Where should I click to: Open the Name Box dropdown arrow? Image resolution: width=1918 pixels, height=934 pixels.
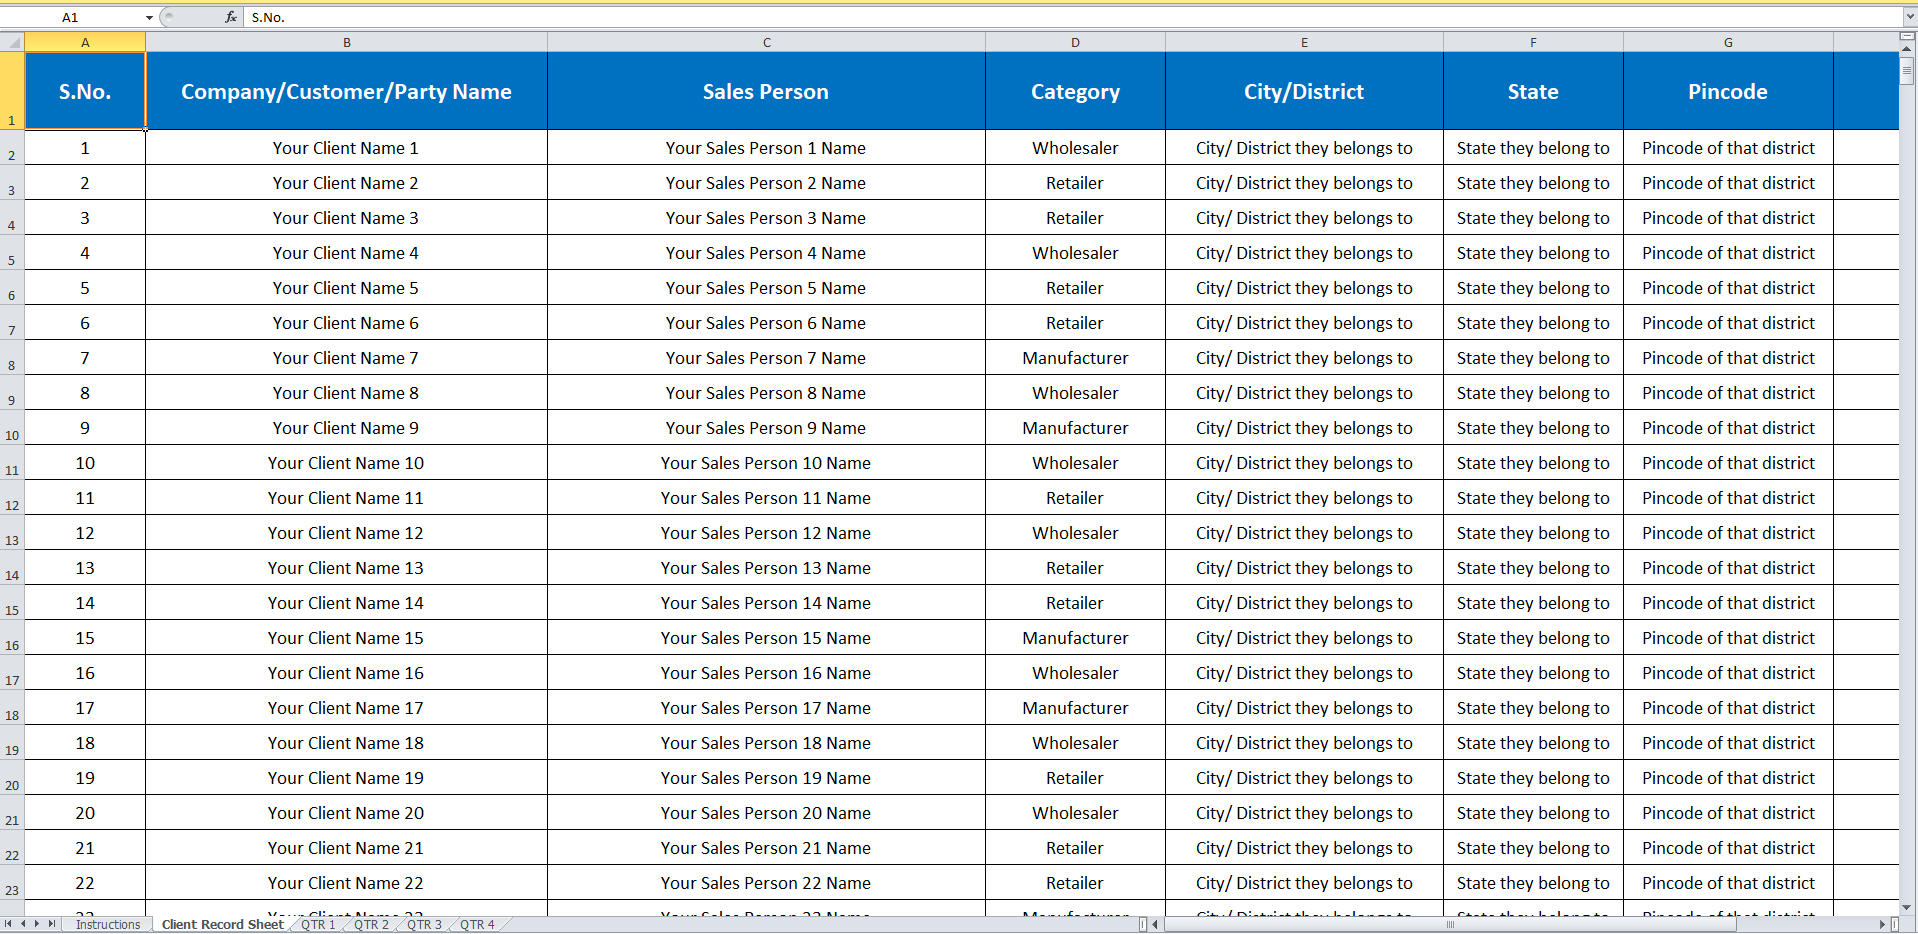pyautogui.click(x=149, y=17)
